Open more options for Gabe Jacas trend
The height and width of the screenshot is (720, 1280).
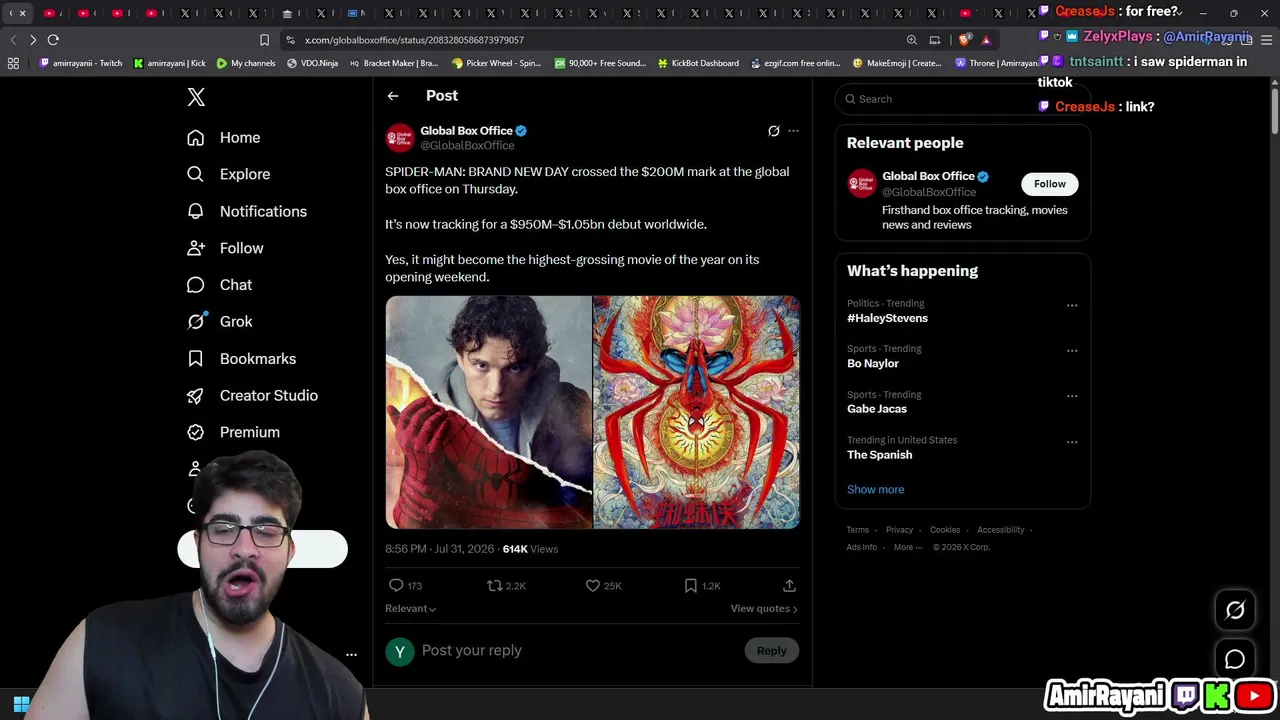[x=1072, y=396]
